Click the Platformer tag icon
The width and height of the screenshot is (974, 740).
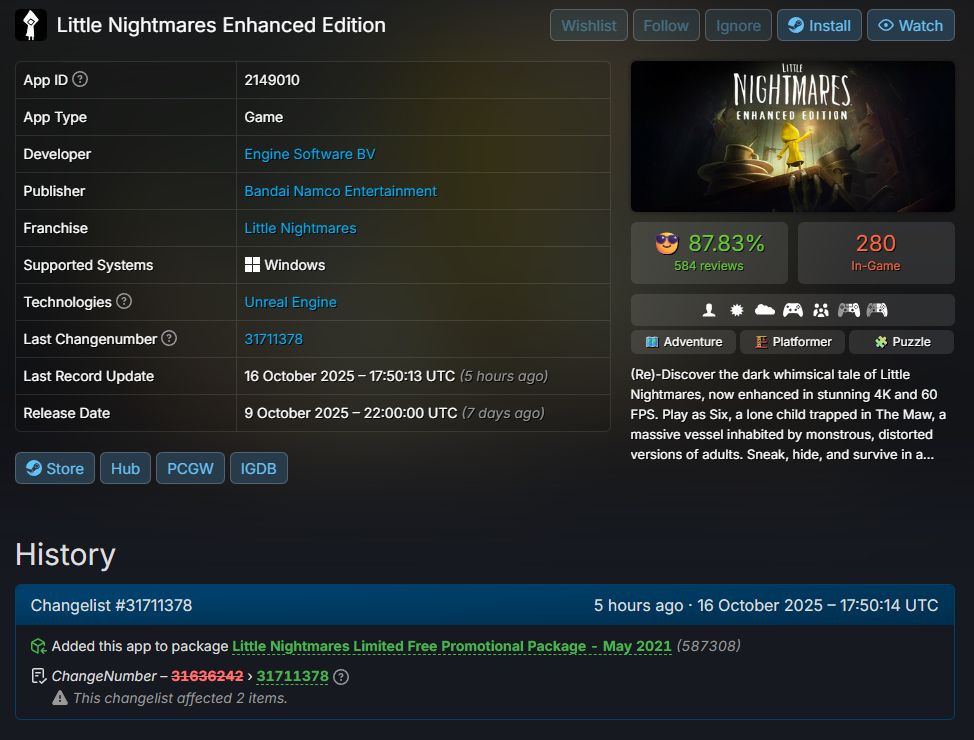click(x=761, y=342)
